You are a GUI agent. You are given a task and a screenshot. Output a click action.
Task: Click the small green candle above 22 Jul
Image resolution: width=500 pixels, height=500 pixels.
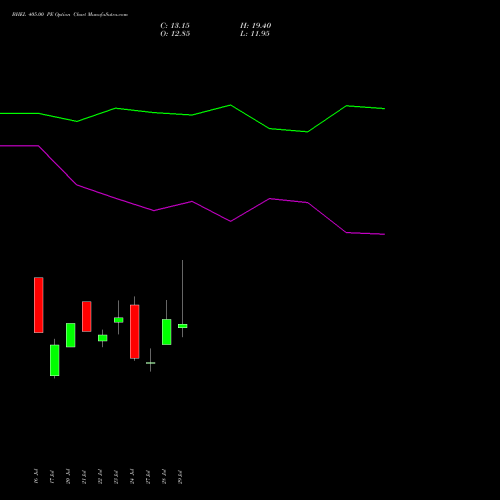coord(103,338)
